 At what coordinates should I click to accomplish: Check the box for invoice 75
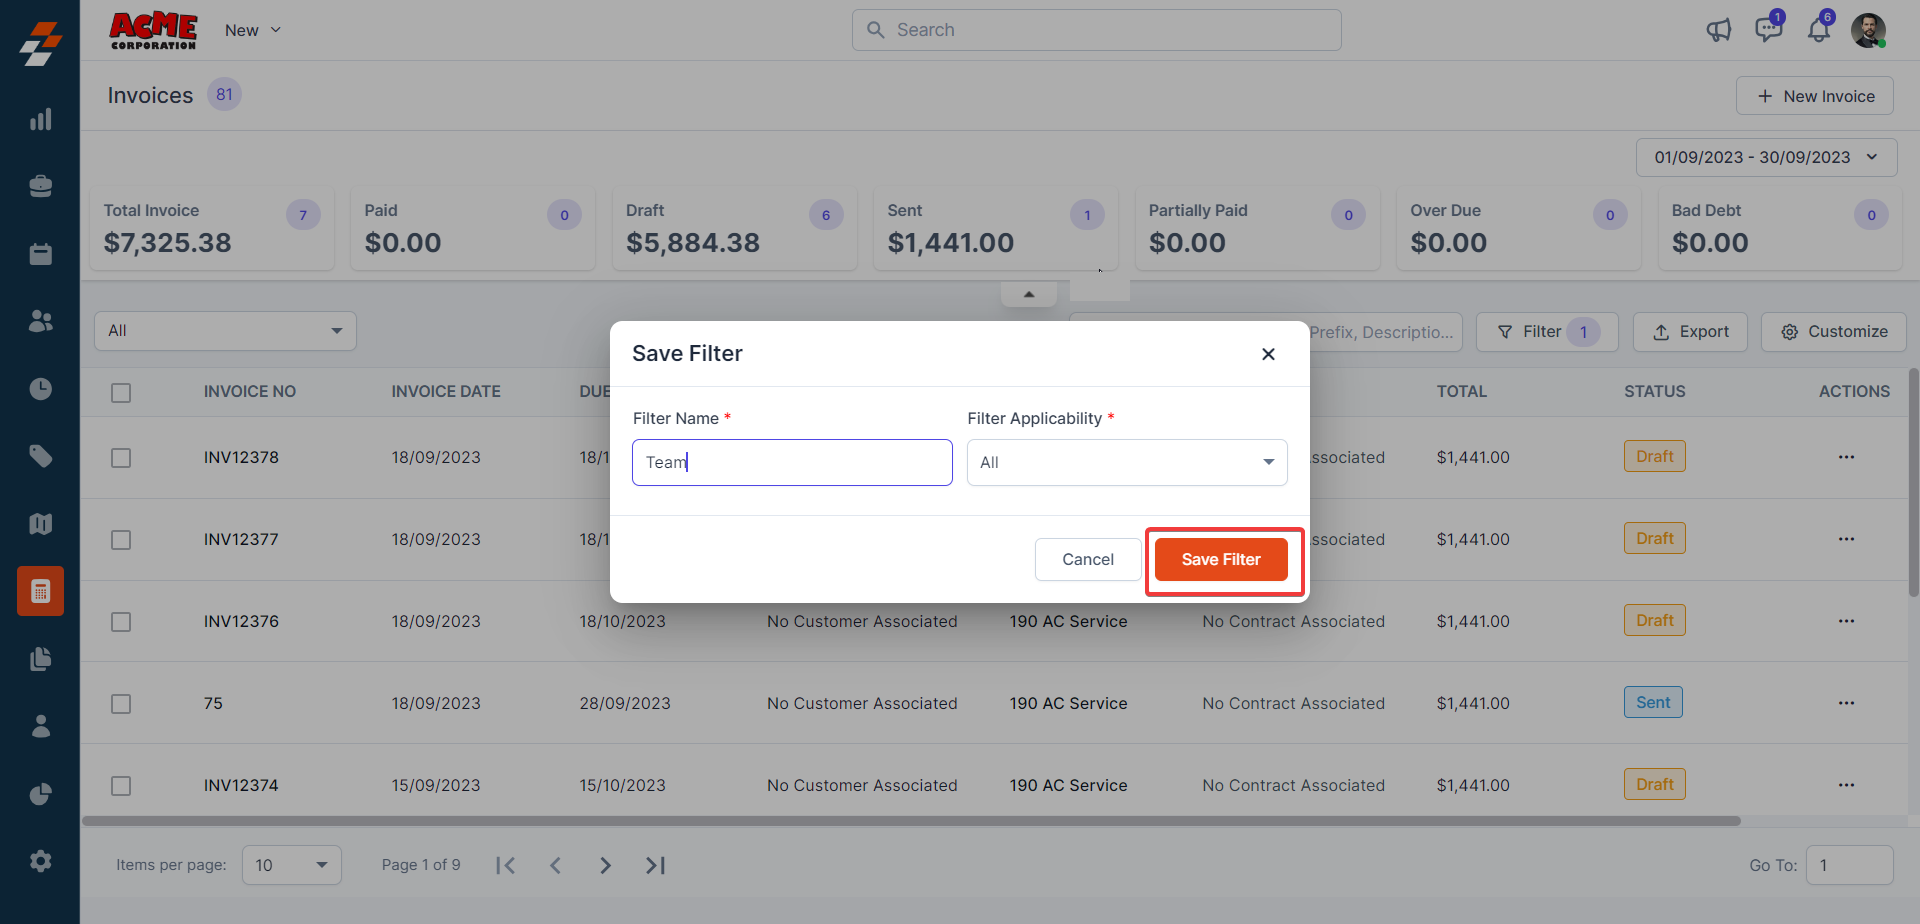[121, 704]
